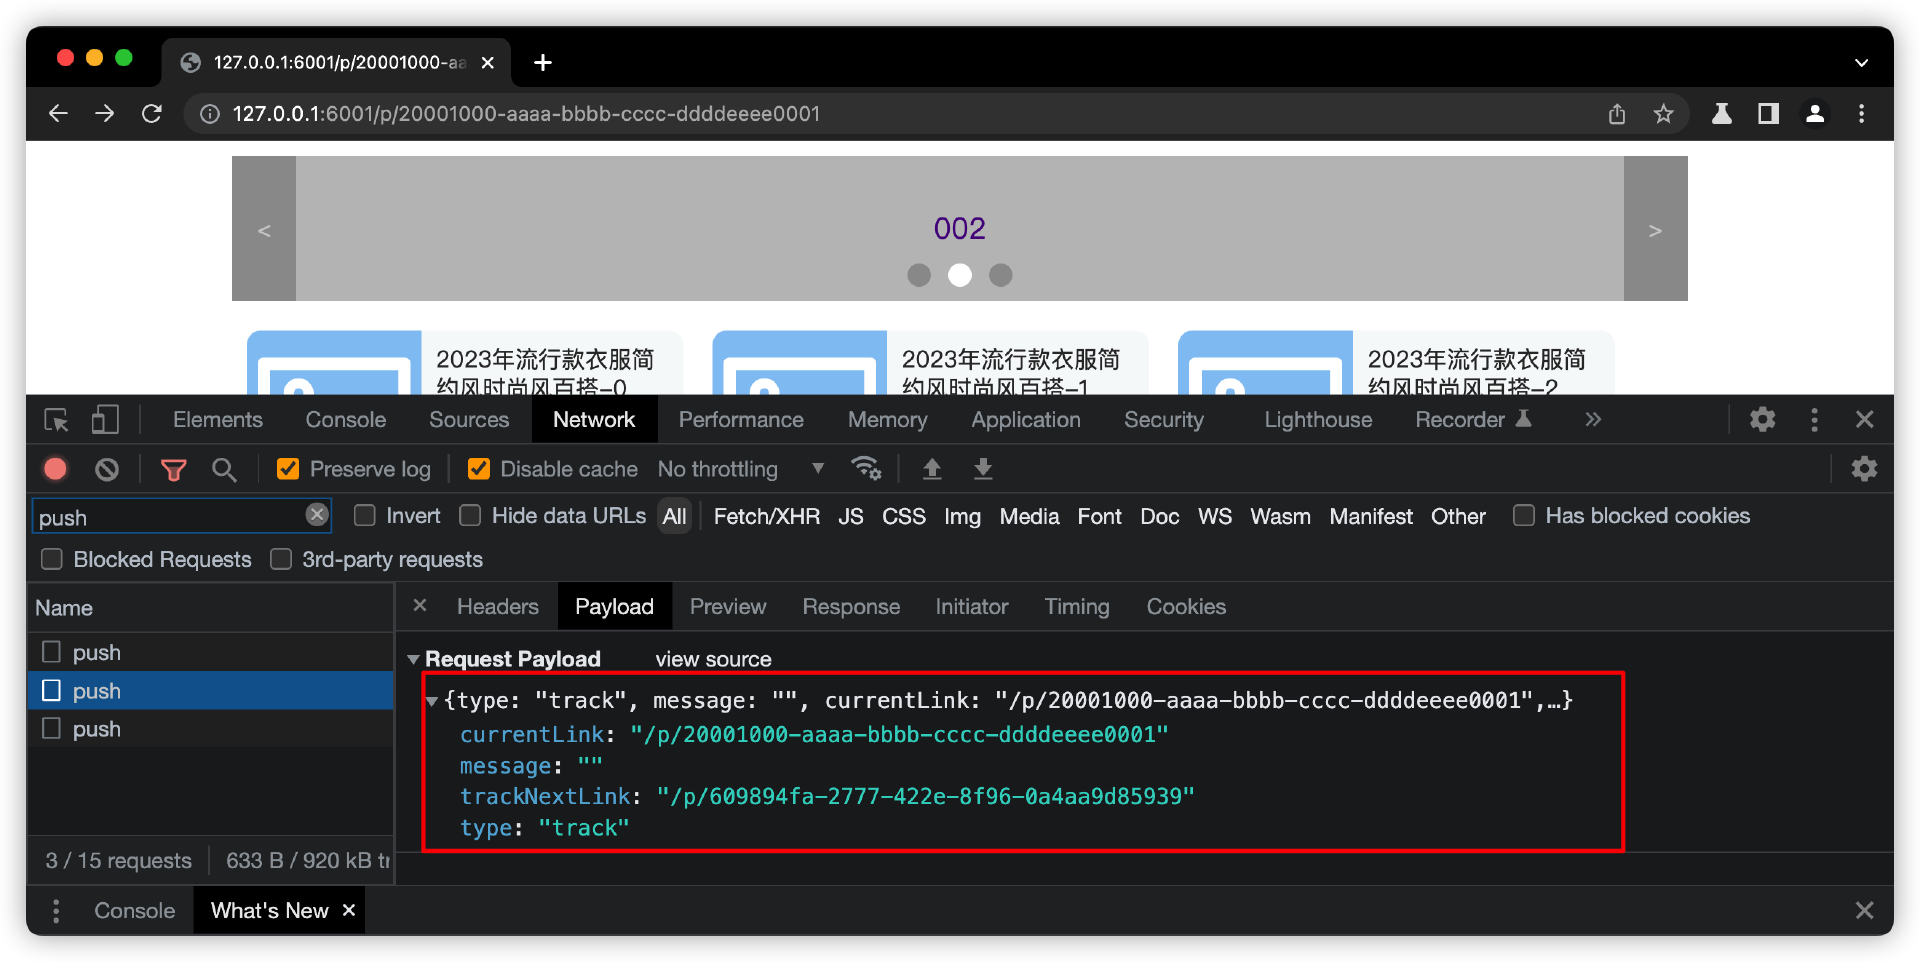
Task: Select the inspect element picker icon
Action: (x=56, y=420)
